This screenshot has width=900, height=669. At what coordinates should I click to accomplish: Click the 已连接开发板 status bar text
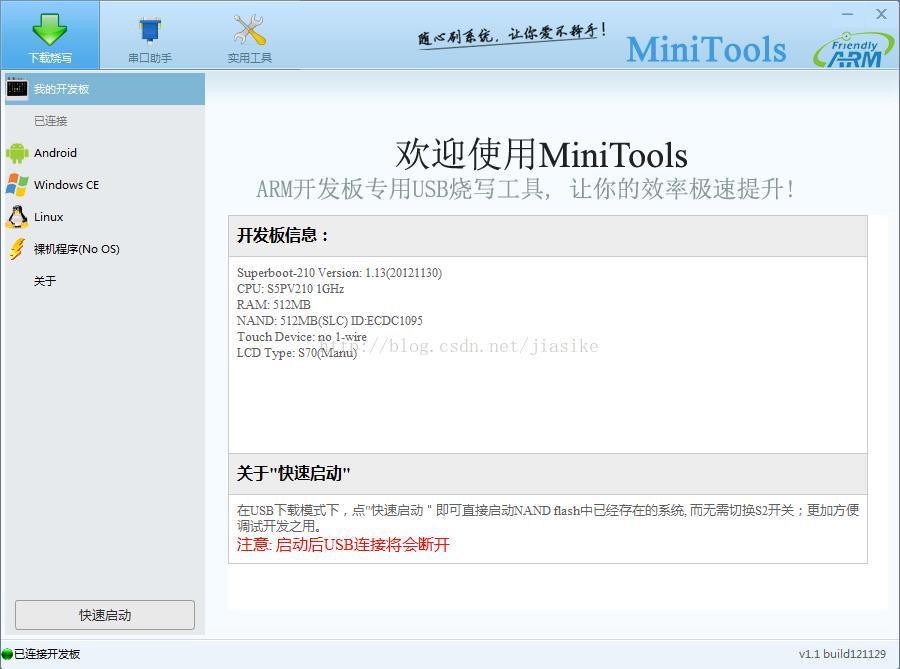[x=47, y=654]
